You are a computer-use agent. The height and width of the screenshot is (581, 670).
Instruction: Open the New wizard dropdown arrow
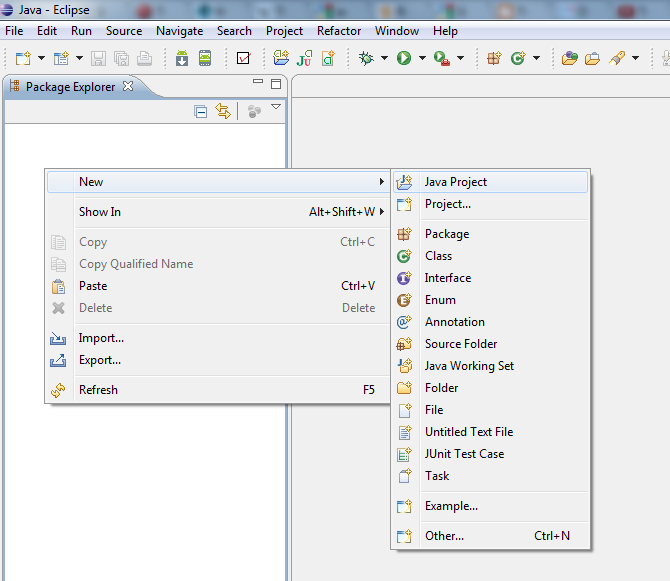click(x=41, y=58)
